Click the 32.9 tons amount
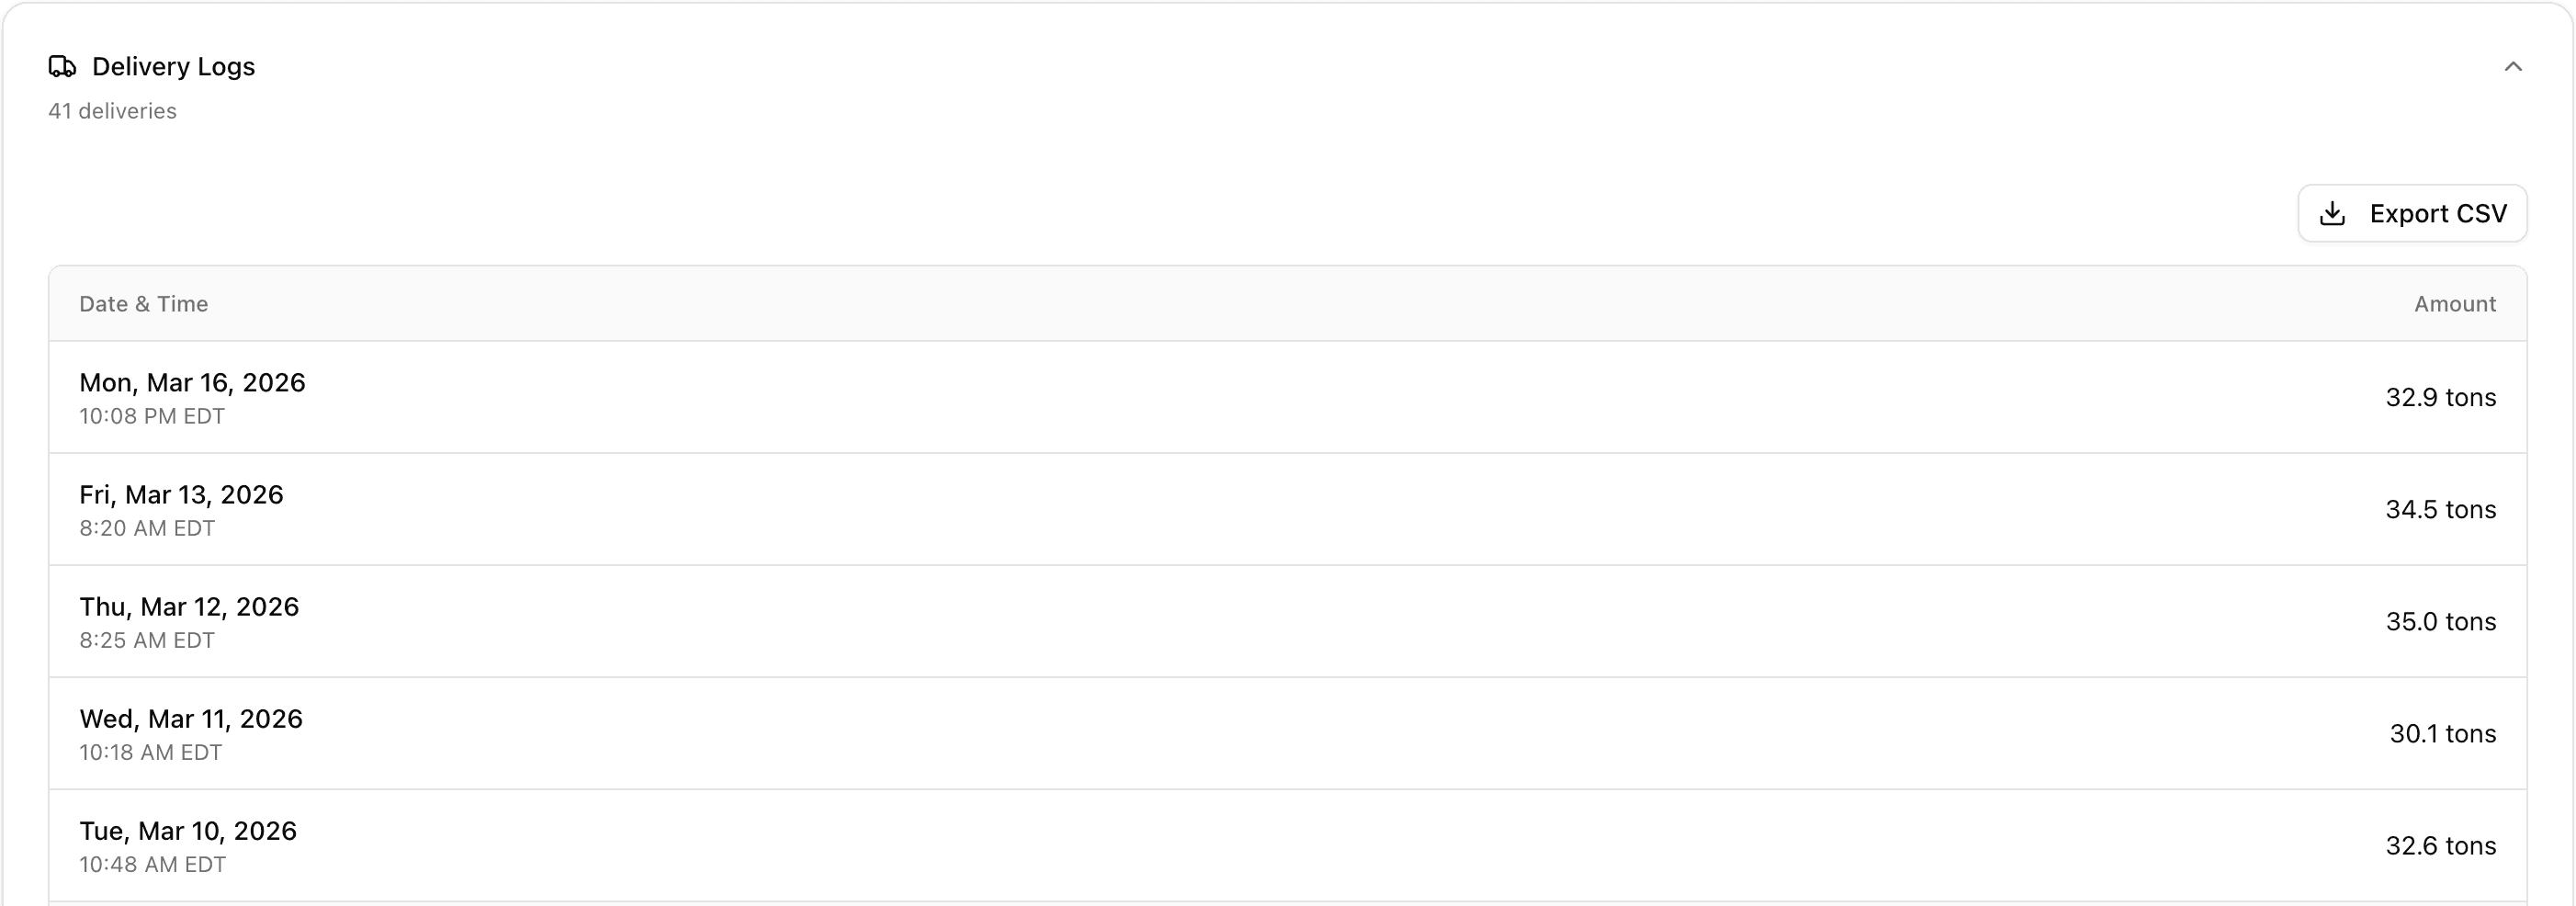 click(x=2440, y=398)
